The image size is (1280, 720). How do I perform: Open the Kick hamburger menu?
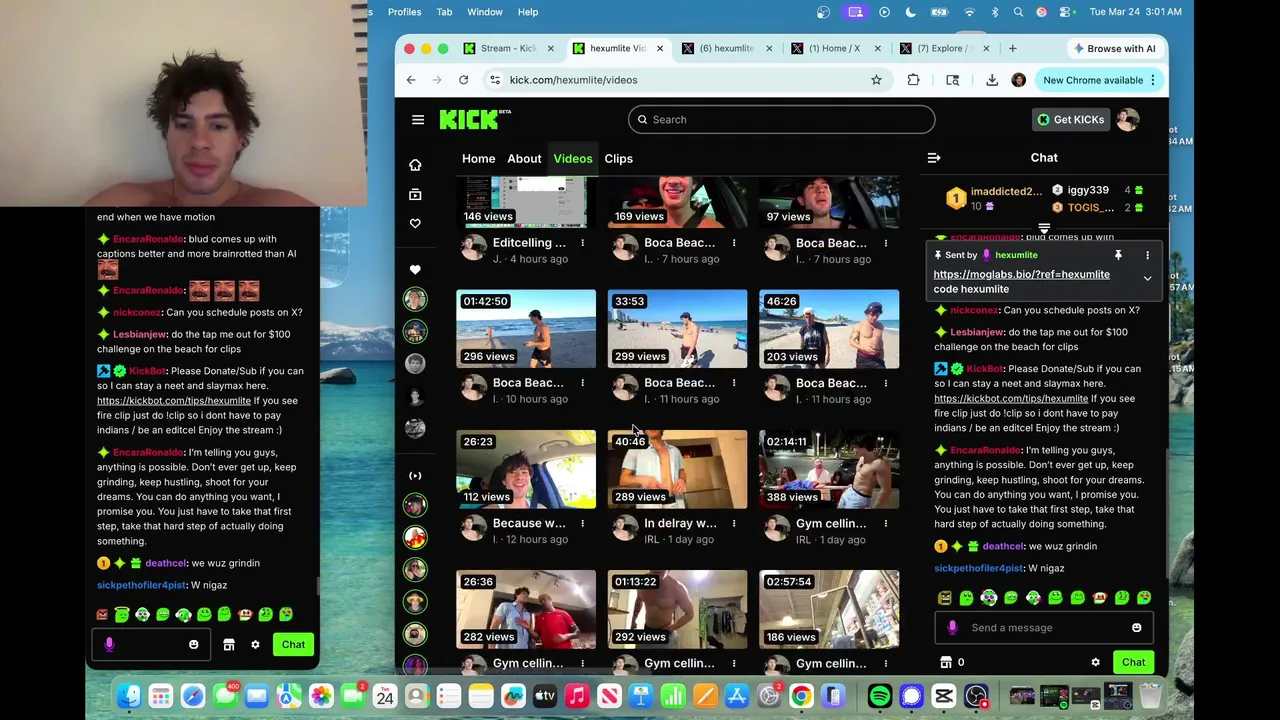(418, 120)
